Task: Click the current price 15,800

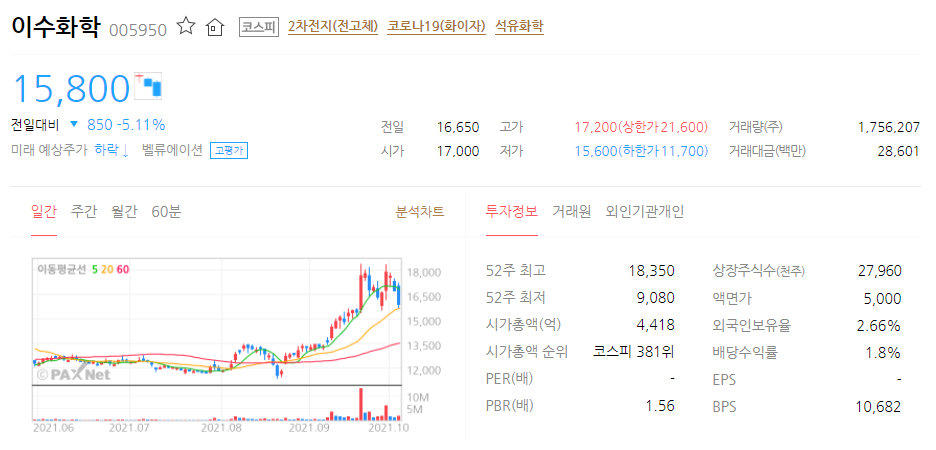Action: point(71,88)
